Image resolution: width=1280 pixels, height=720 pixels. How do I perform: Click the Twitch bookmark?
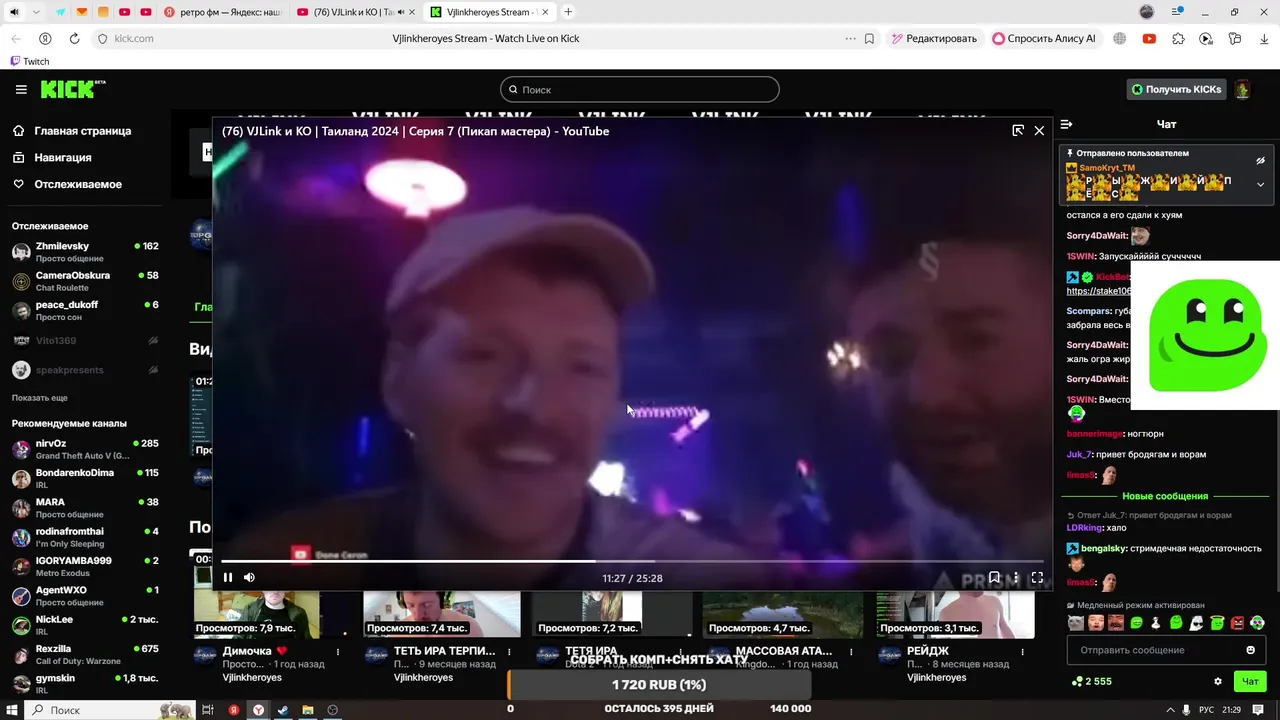29,61
